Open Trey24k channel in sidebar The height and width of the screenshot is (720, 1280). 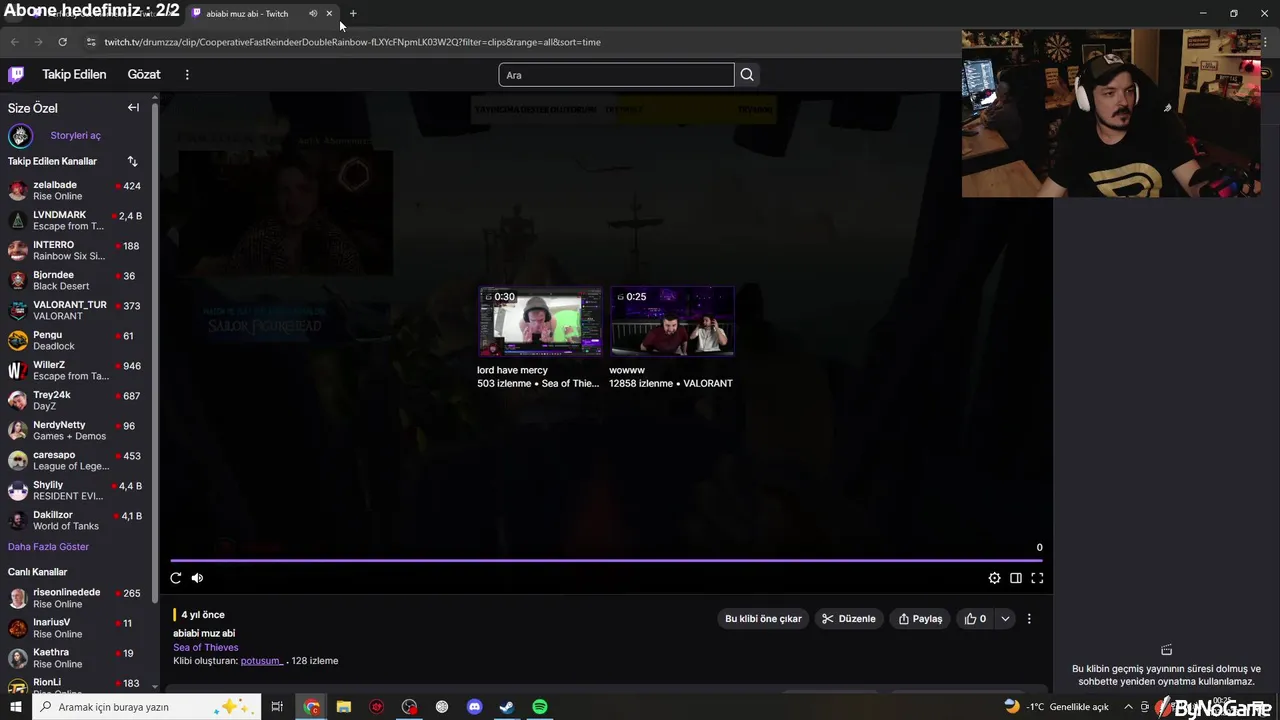(x=75, y=400)
